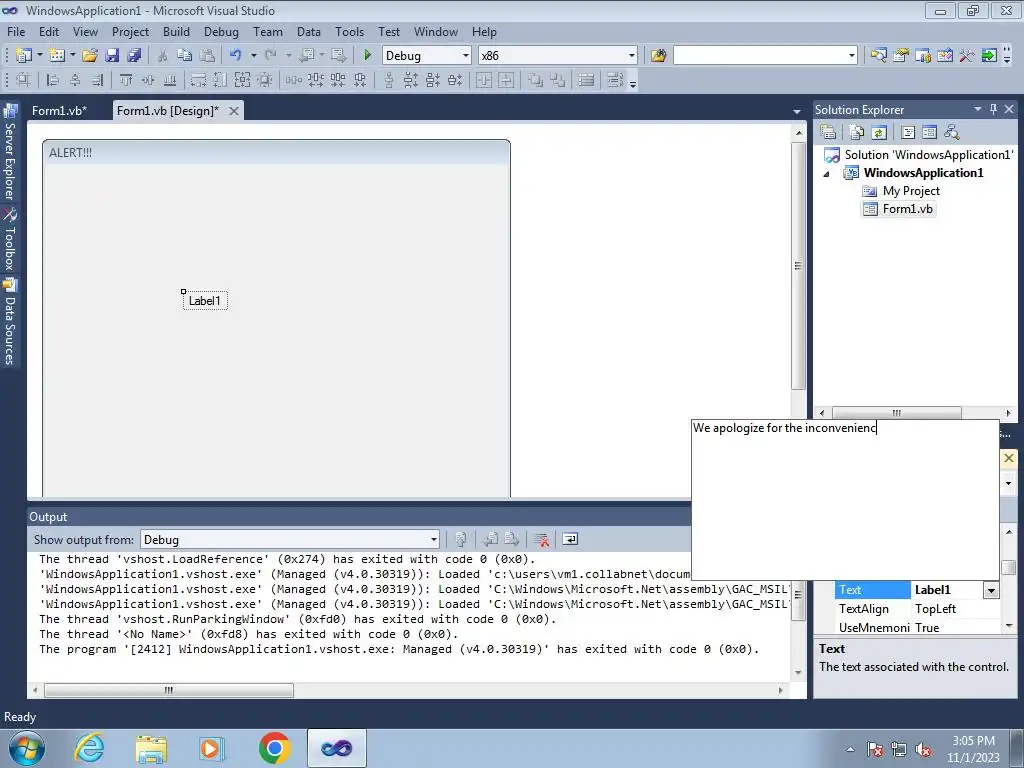Click the Start Page green arrow icon
Screen dimensions: 1024x768
coord(989,56)
